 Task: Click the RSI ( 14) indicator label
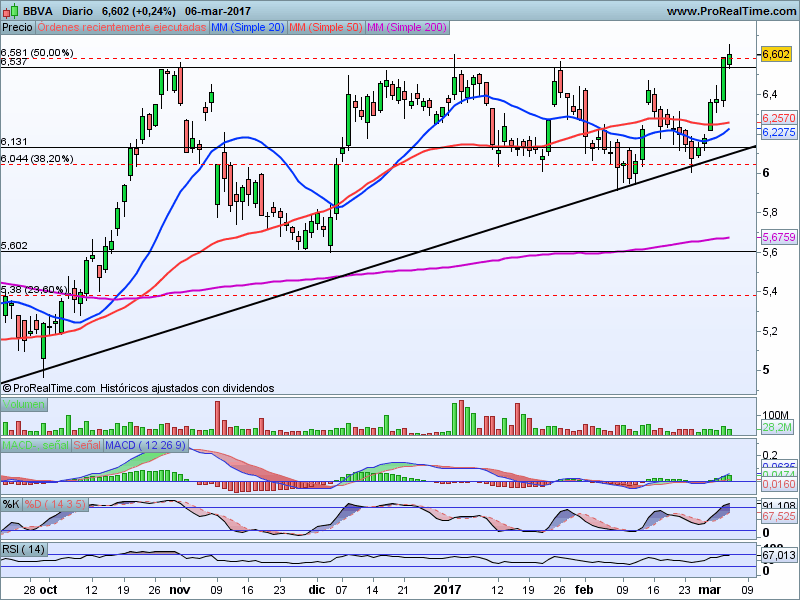[x=23, y=549]
